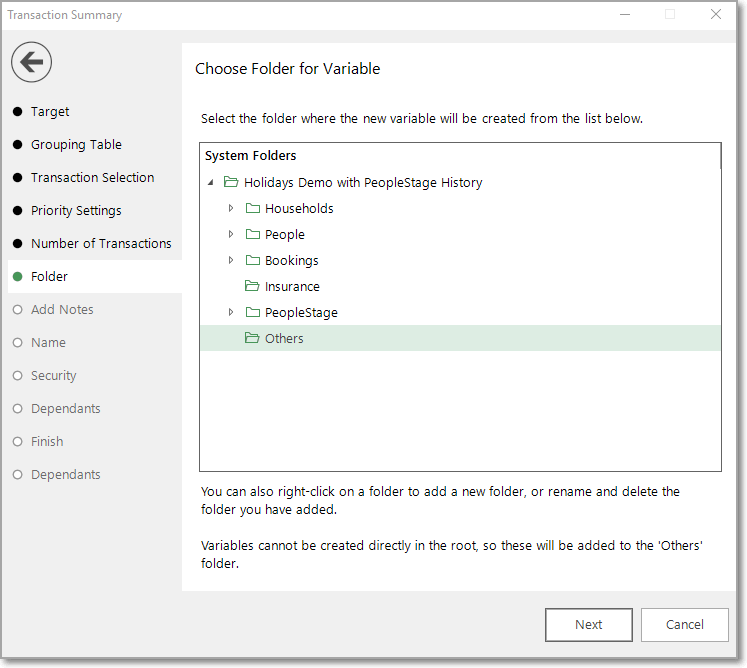Open the Priority Settings step

click(x=76, y=211)
